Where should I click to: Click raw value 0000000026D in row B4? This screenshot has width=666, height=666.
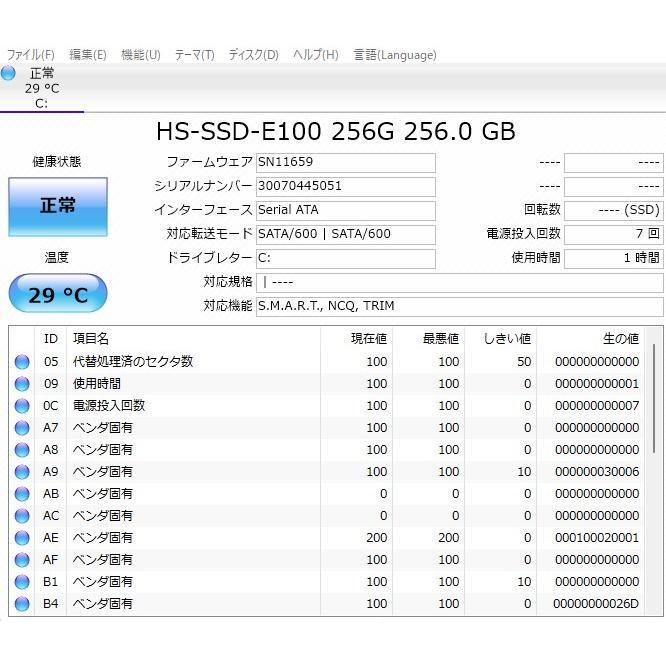596,604
